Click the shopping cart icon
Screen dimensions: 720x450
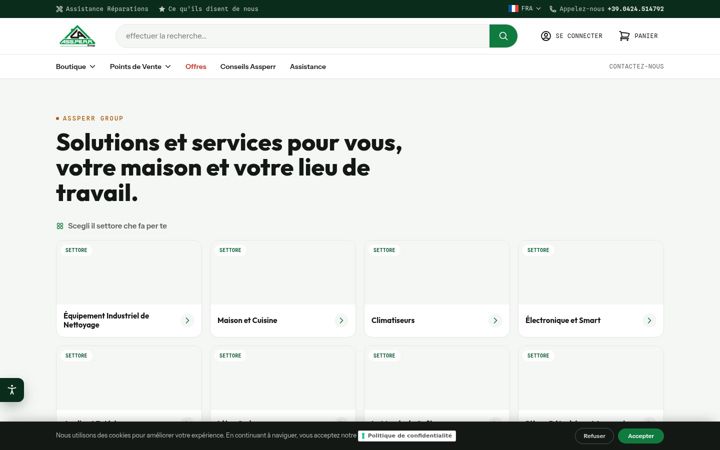coord(624,36)
